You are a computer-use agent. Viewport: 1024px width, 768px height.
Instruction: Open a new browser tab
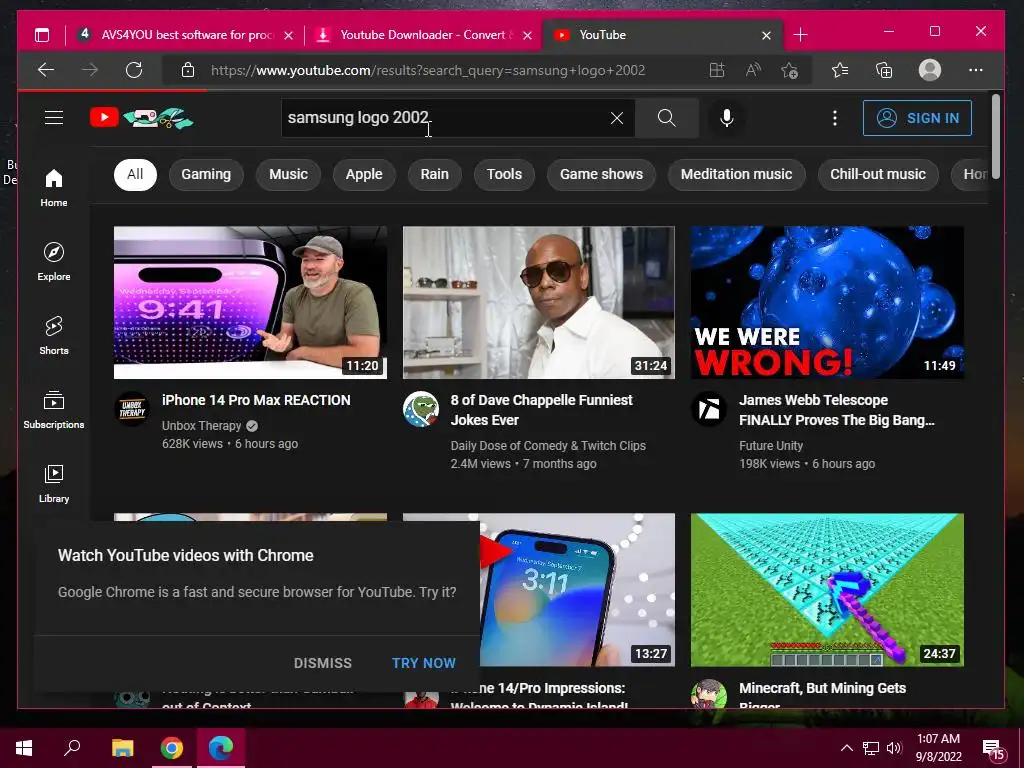point(801,35)
